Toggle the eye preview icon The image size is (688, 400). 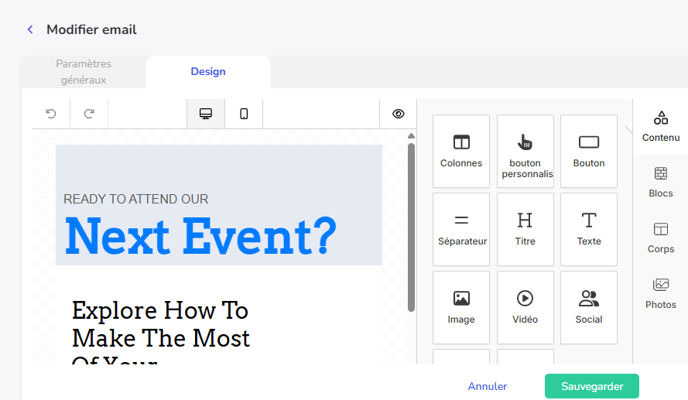click(x=398, y=114)
